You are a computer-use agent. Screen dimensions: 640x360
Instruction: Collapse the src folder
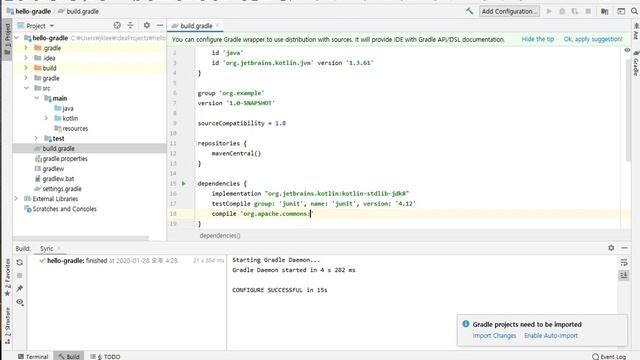pos(26,88)
